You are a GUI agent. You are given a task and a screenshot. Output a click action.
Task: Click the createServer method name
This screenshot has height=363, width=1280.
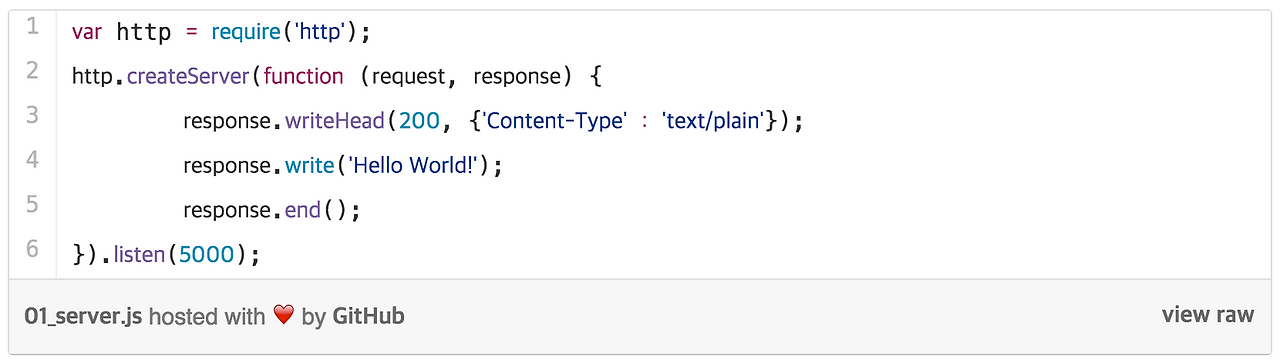click(x=188, y=77)
